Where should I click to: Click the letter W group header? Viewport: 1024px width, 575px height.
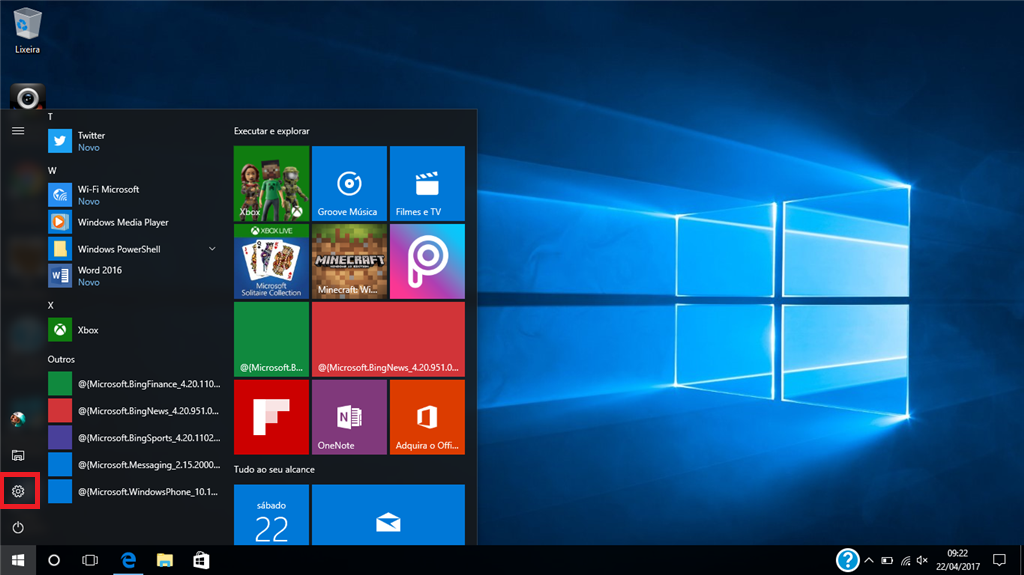(52, 171)
